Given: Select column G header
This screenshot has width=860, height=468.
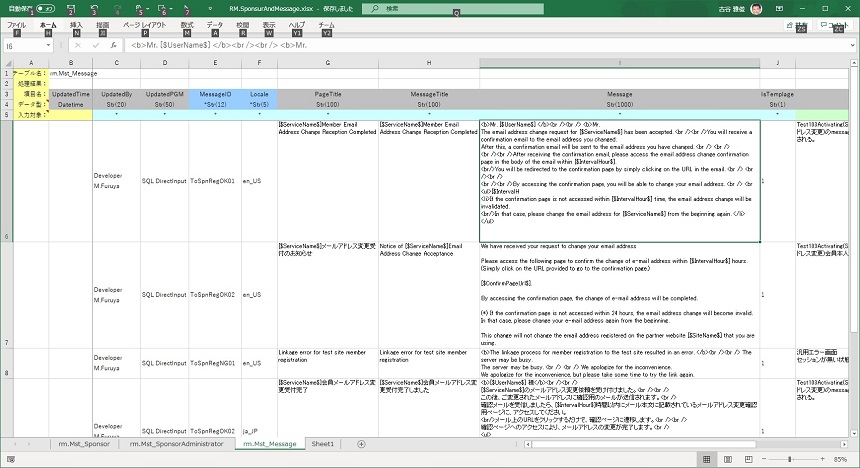Looking at the screenshot, I should click(327, 63).
